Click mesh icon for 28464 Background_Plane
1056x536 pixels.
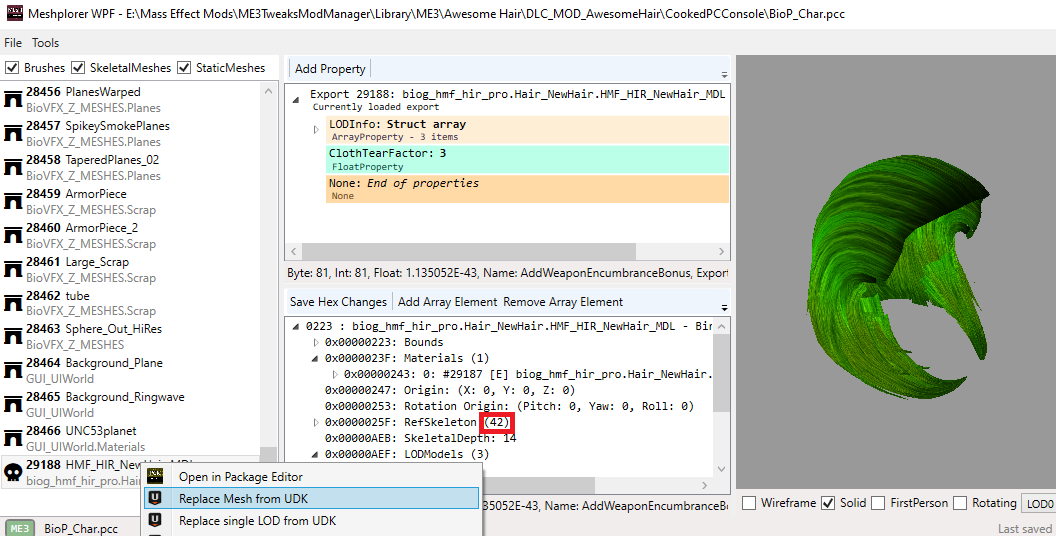[13, 370]
